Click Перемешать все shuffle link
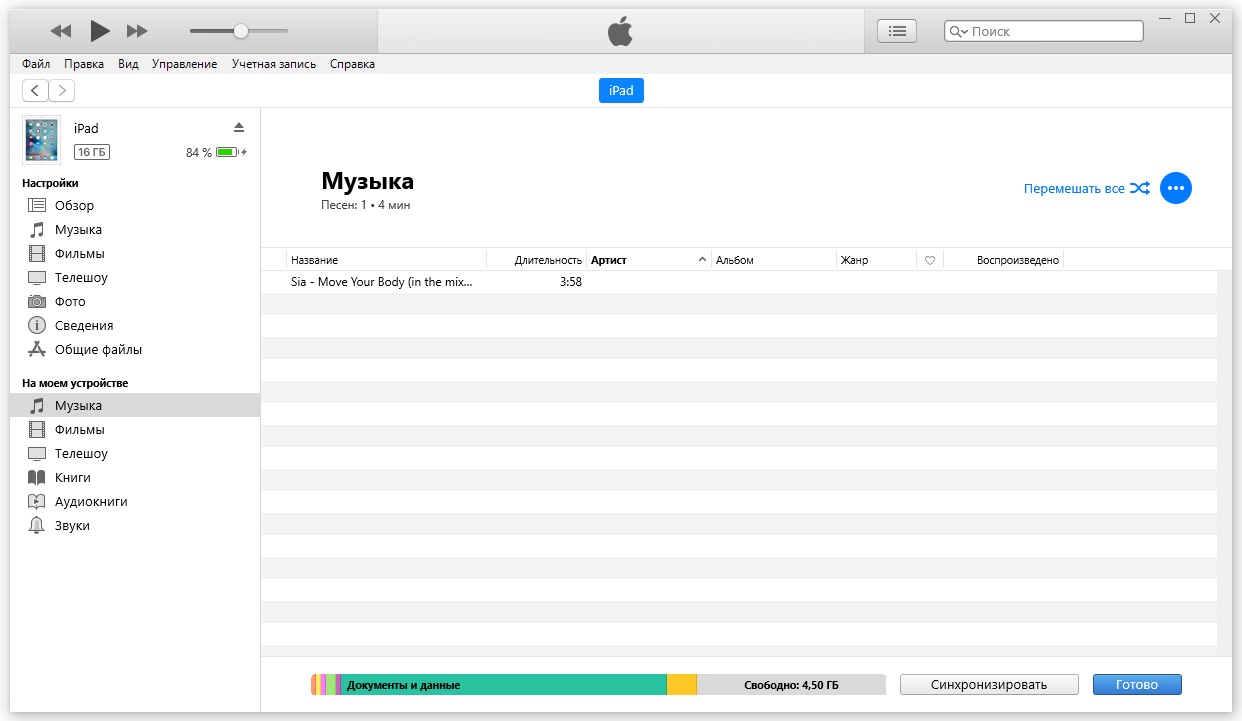 pos(1086,188)
